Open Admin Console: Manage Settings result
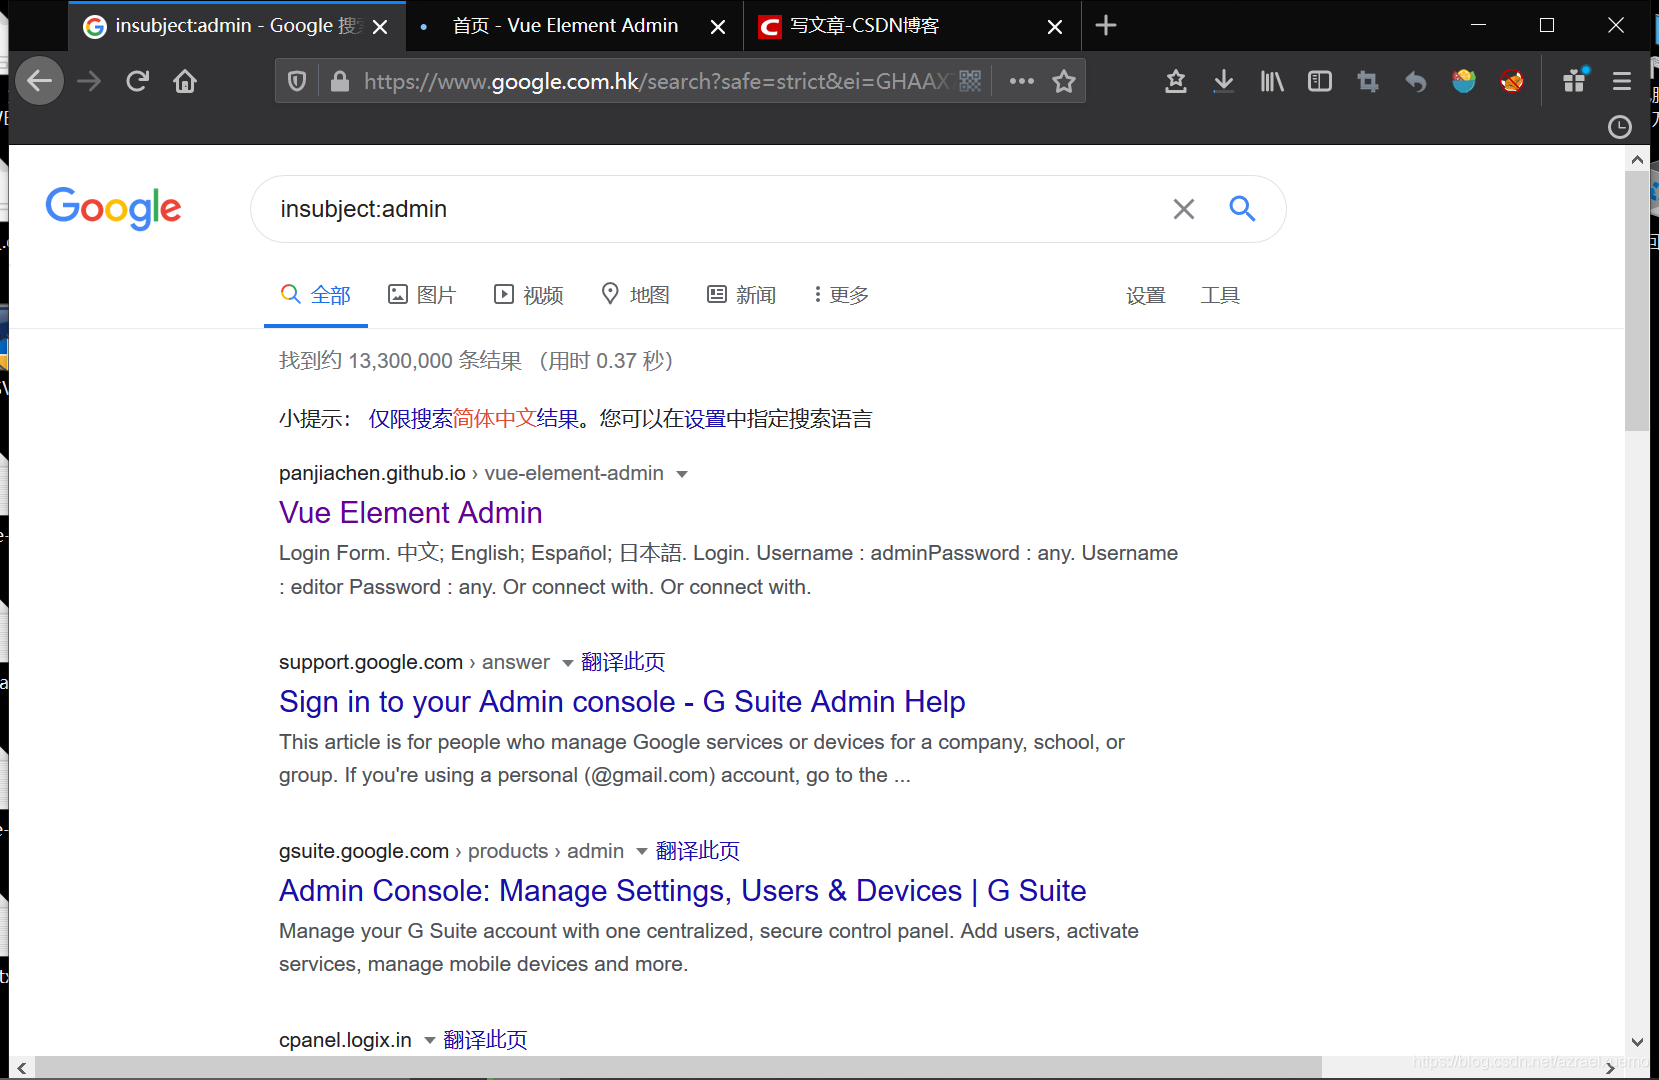This screenshot has height=1080, width=1659. click(683, 891)
